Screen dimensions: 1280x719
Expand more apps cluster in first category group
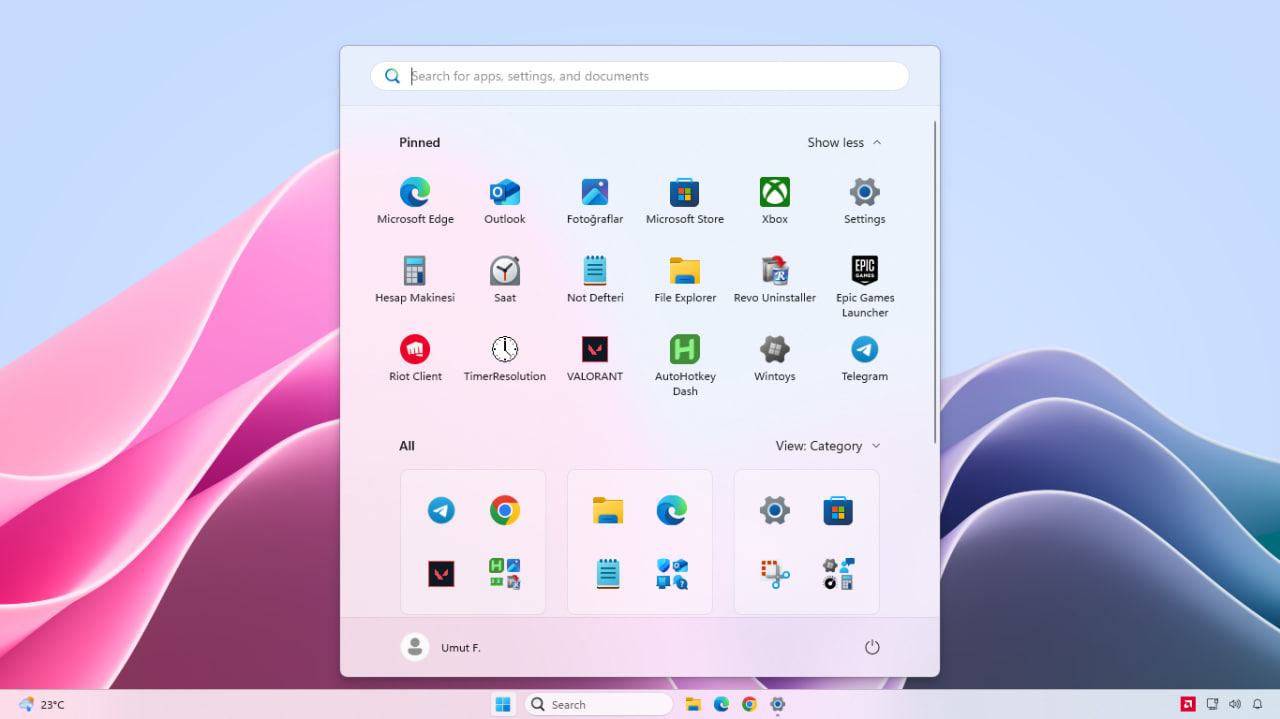pyautogui.click(x=505, y=573)
